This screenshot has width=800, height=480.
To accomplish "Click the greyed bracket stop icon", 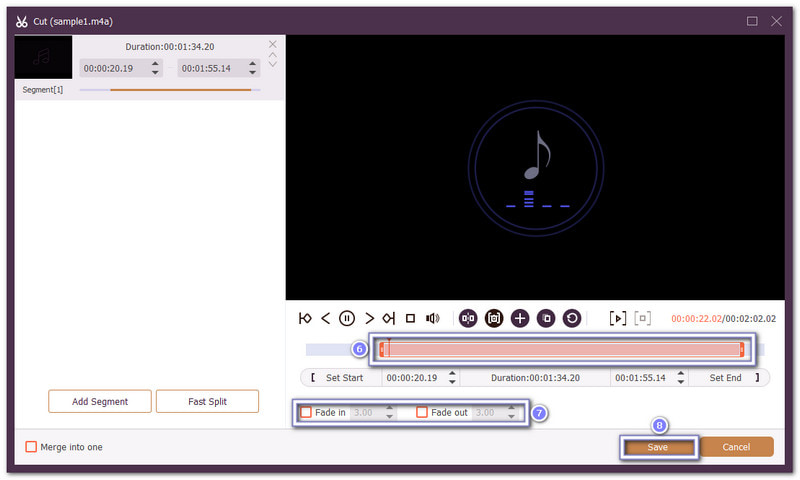I will (642, 318).
